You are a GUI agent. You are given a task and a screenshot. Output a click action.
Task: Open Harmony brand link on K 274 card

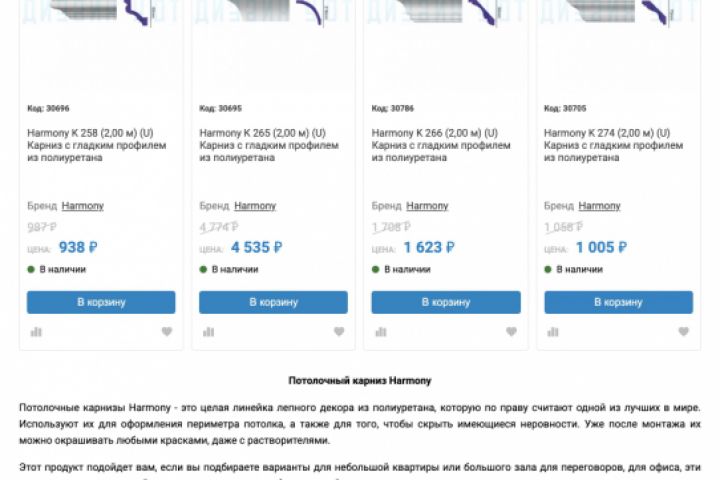point(600,206)
